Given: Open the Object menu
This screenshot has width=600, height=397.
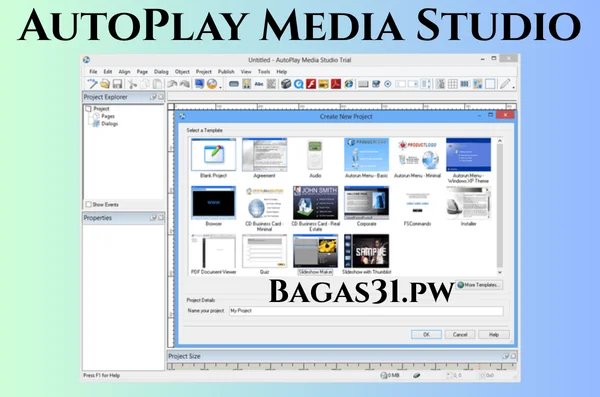Looking at the screenshot, I should tap(182, 72).
